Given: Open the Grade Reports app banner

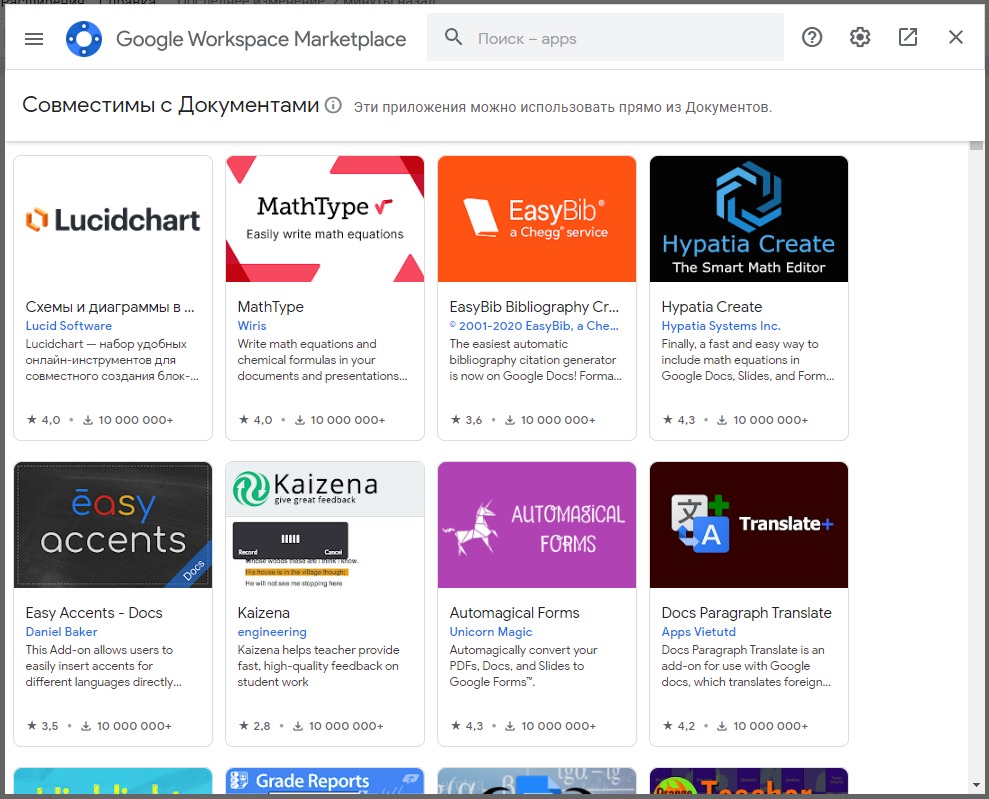Looking at the screenshot, I should [325, 781].
